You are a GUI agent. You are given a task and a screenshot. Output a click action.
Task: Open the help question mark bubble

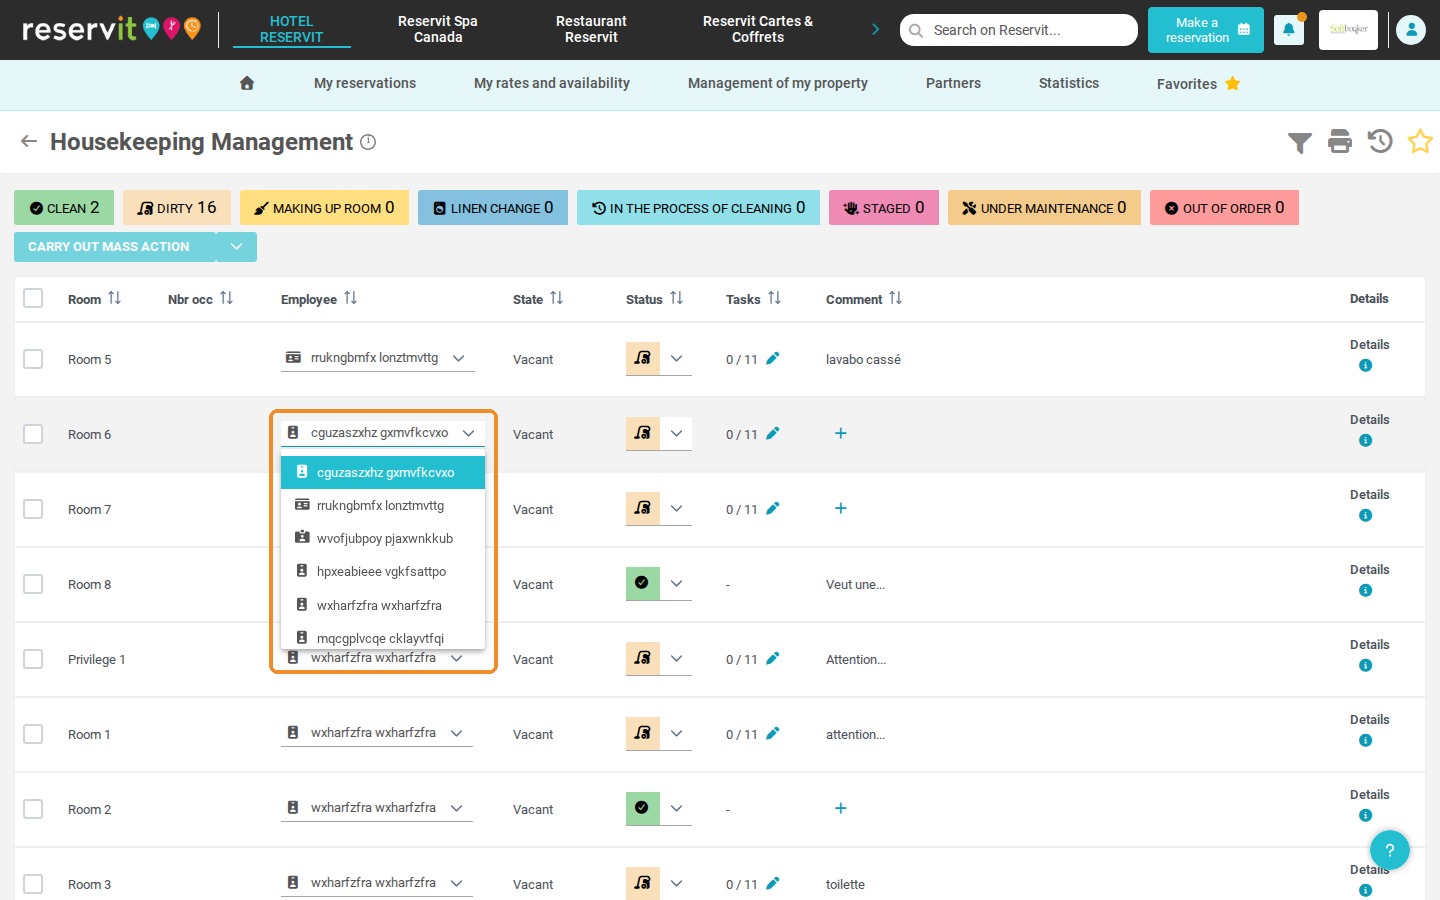[1389, 851]
